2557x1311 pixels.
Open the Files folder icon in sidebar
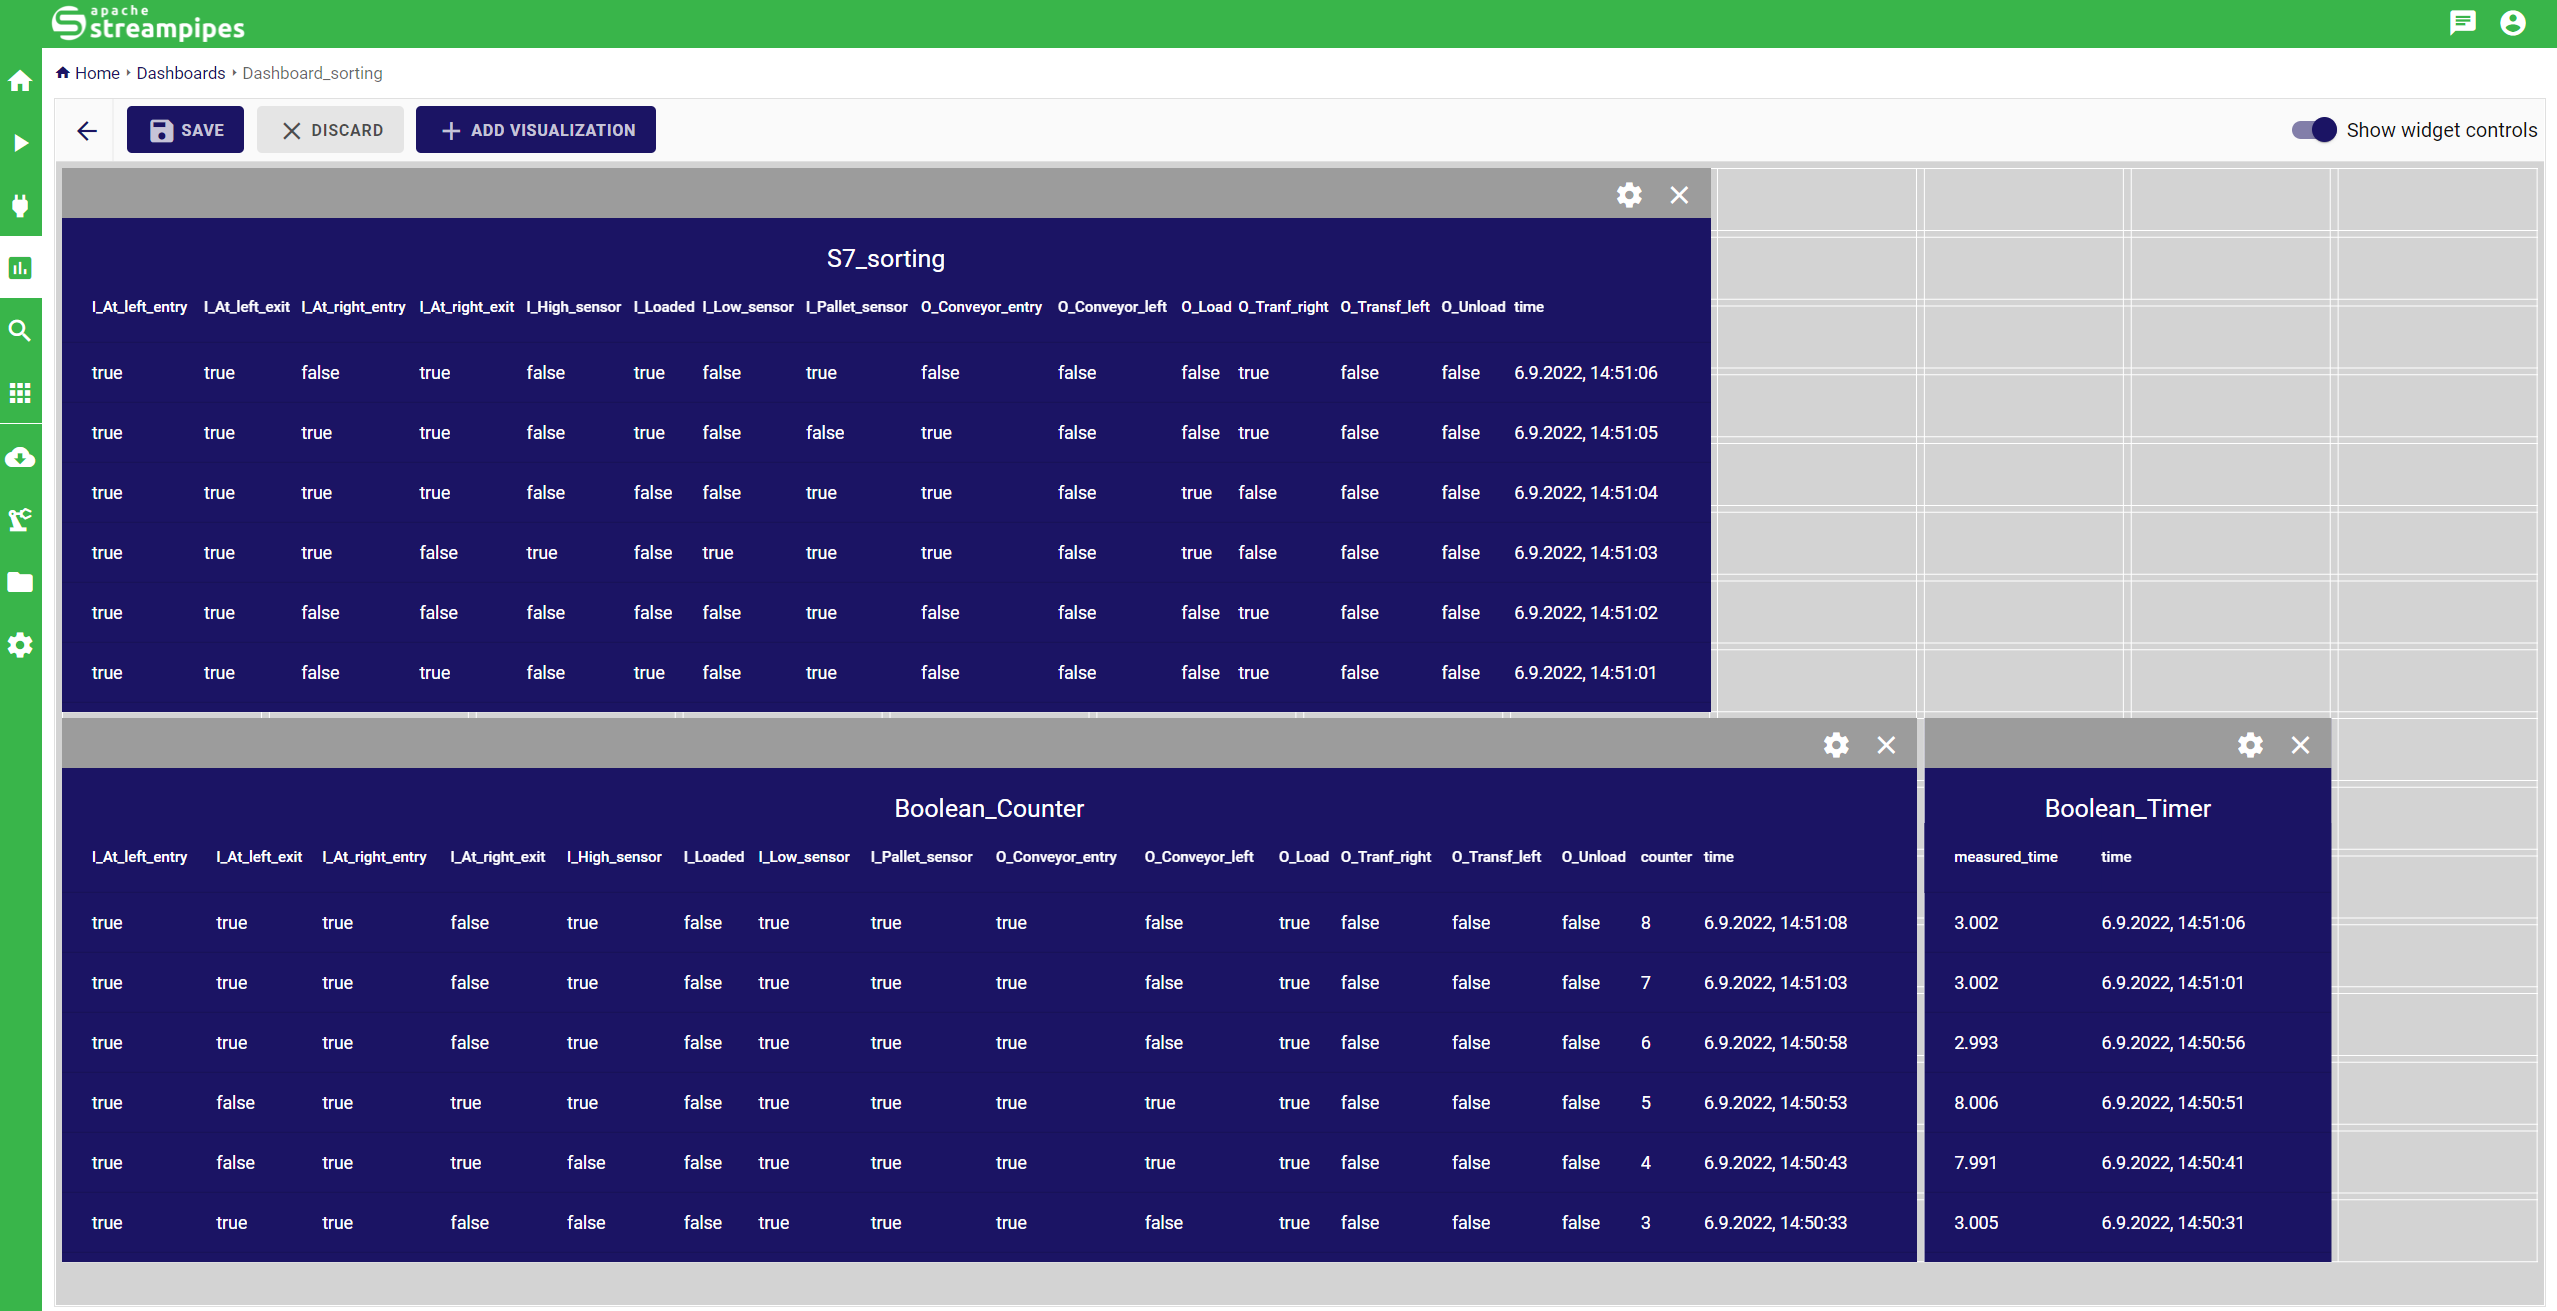pyautogui.click(x=20, y=582)
